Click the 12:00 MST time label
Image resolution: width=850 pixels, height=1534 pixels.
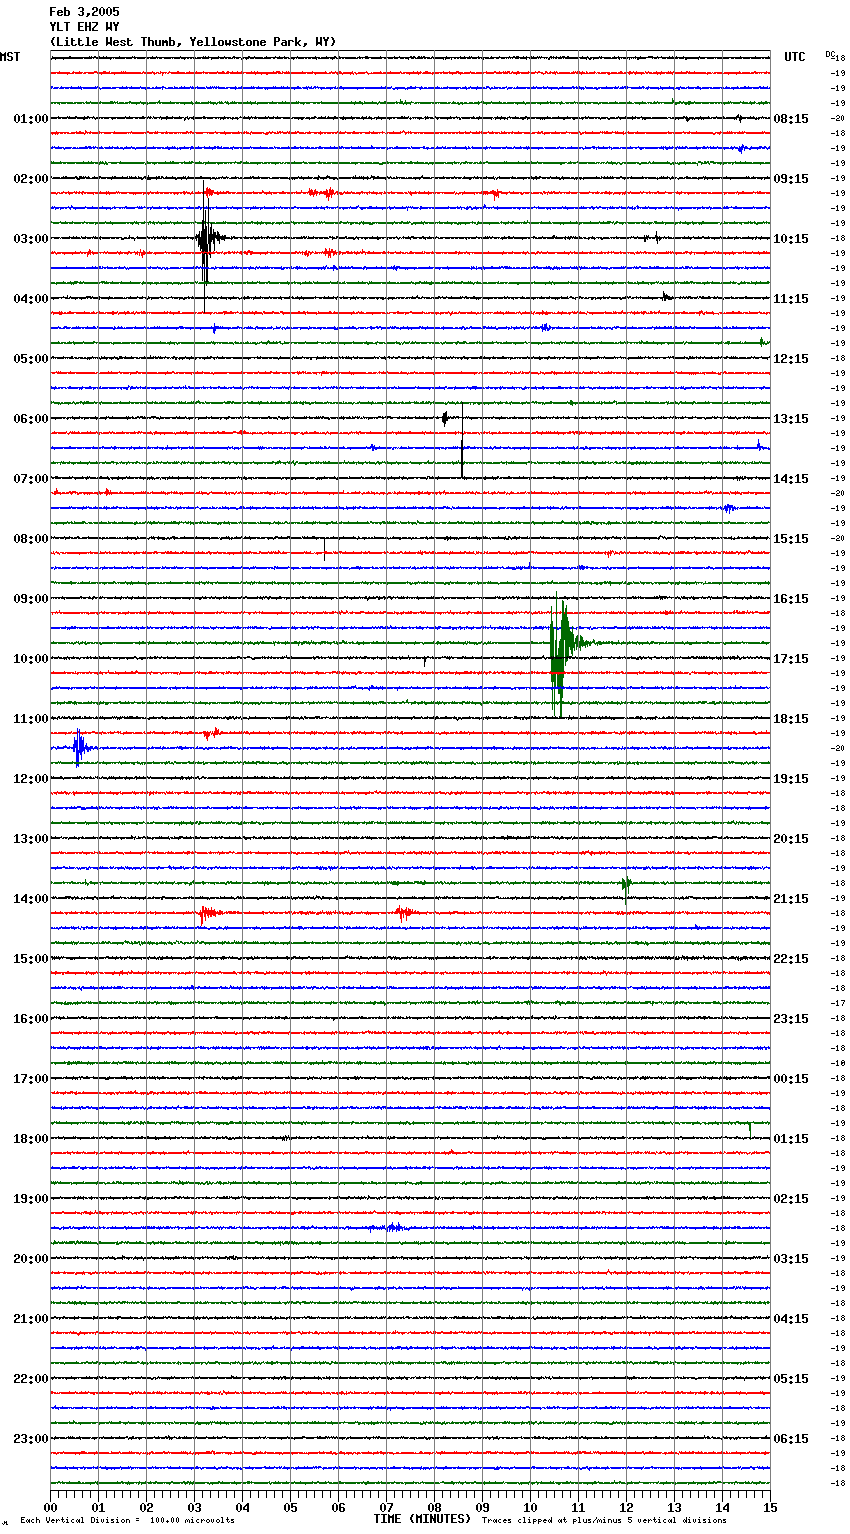[x=31, y=779]
